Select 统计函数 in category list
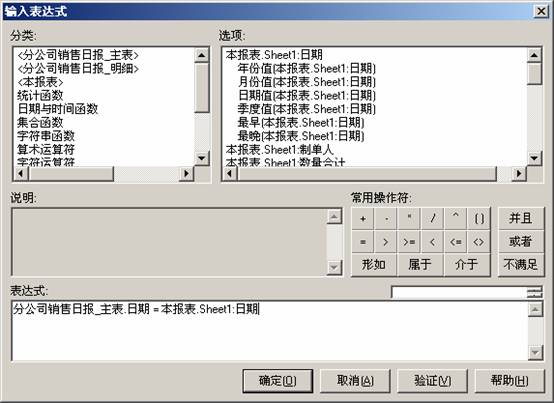 click(x=40, y=95)
